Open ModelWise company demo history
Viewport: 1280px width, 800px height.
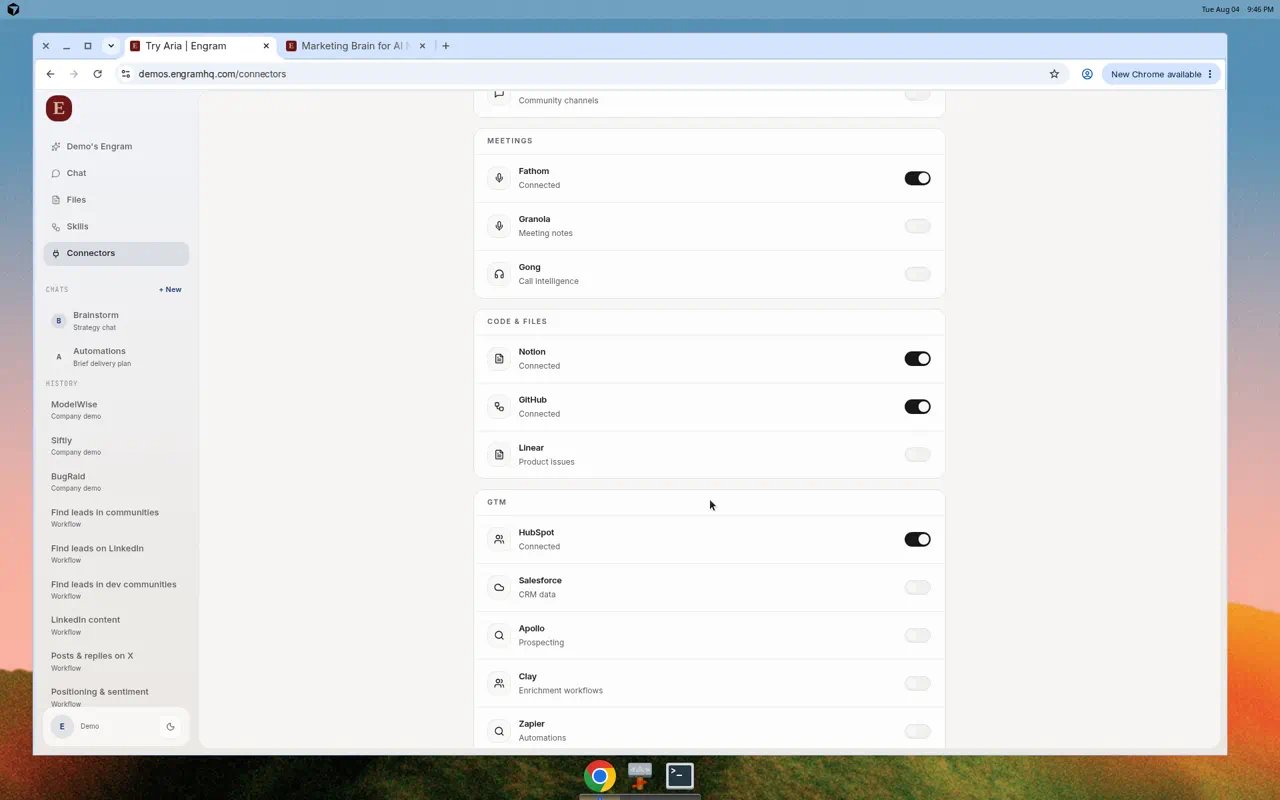click(116, 410)
